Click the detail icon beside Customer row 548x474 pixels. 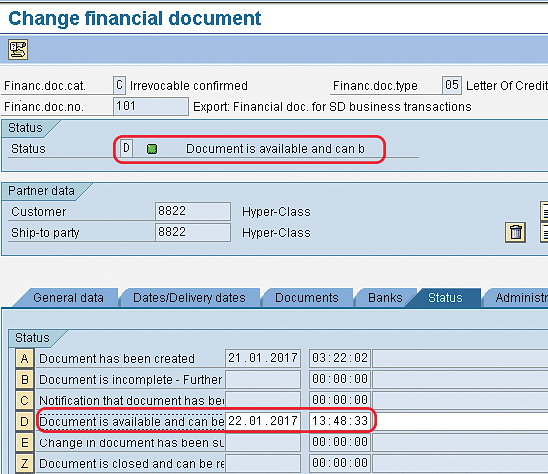pyautogui.click(x=544, y=211)
